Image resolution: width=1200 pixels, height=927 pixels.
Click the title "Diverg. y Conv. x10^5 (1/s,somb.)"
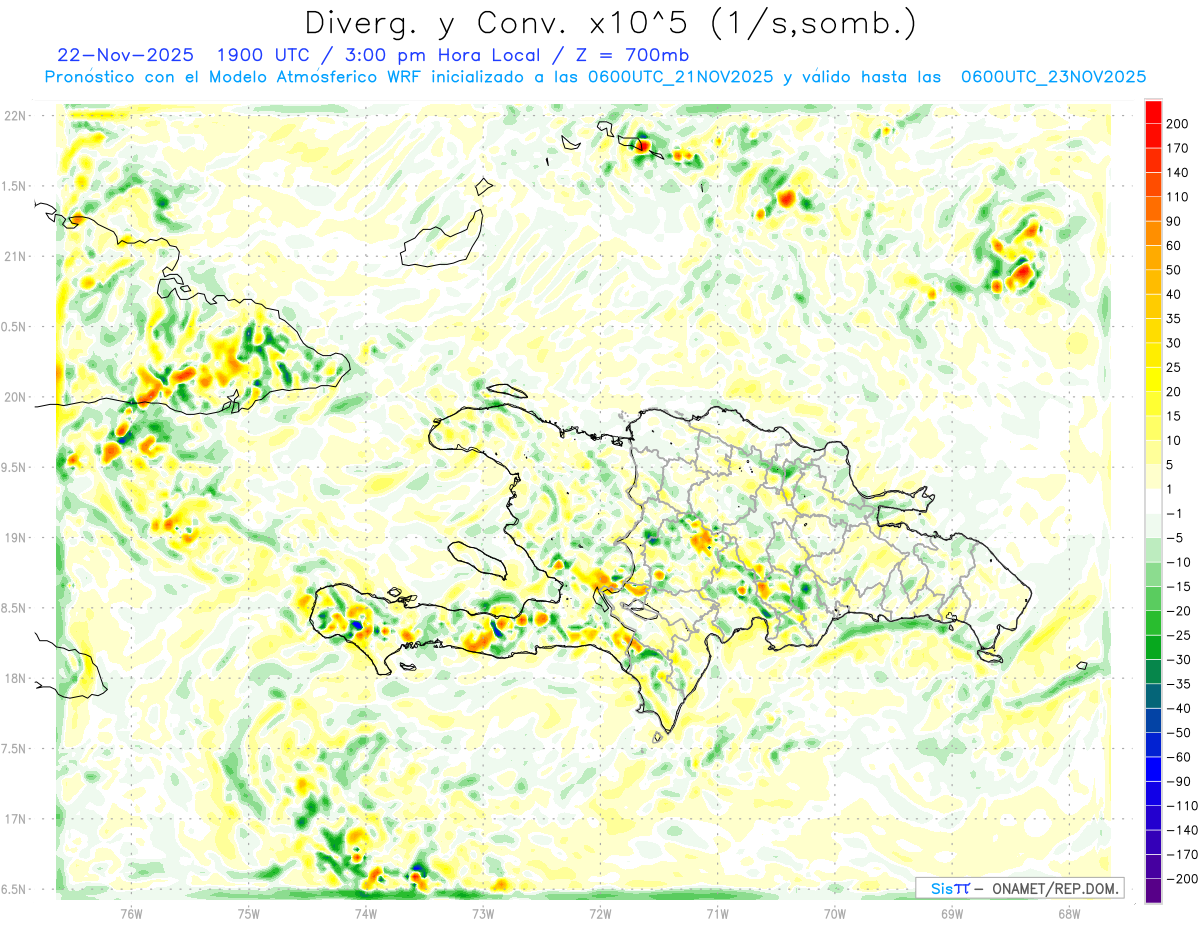610,23
